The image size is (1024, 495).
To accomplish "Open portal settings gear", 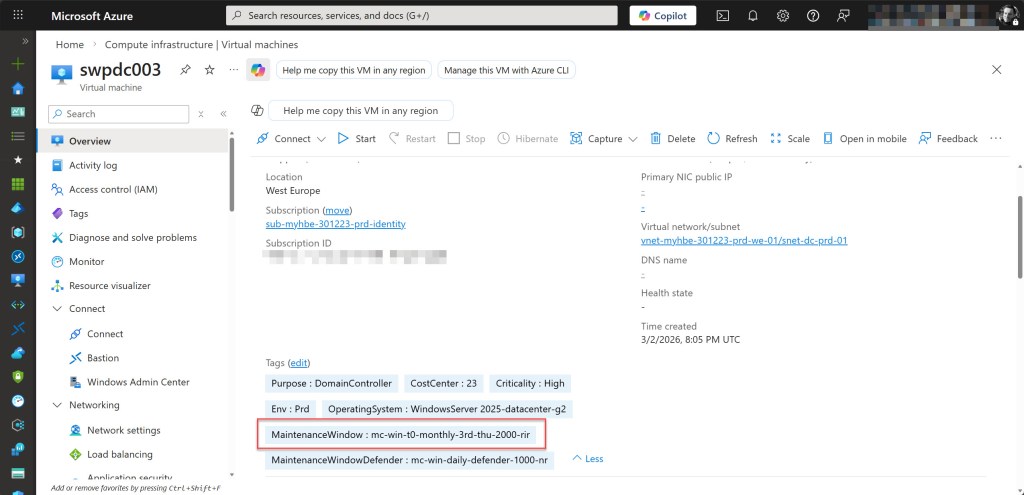I will (x=783, y=16).
